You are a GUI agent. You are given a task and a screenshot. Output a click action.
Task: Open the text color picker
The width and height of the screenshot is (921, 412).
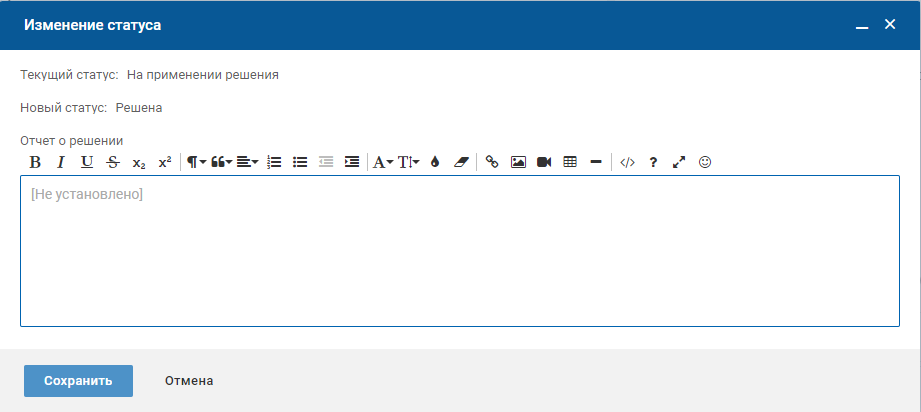435,162
